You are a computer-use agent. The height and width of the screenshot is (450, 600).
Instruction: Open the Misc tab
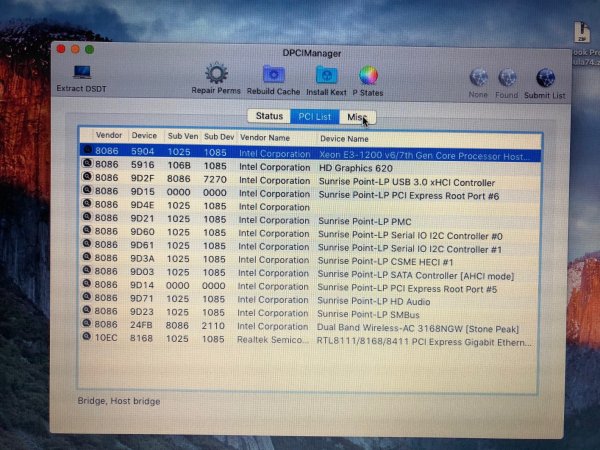357,117
